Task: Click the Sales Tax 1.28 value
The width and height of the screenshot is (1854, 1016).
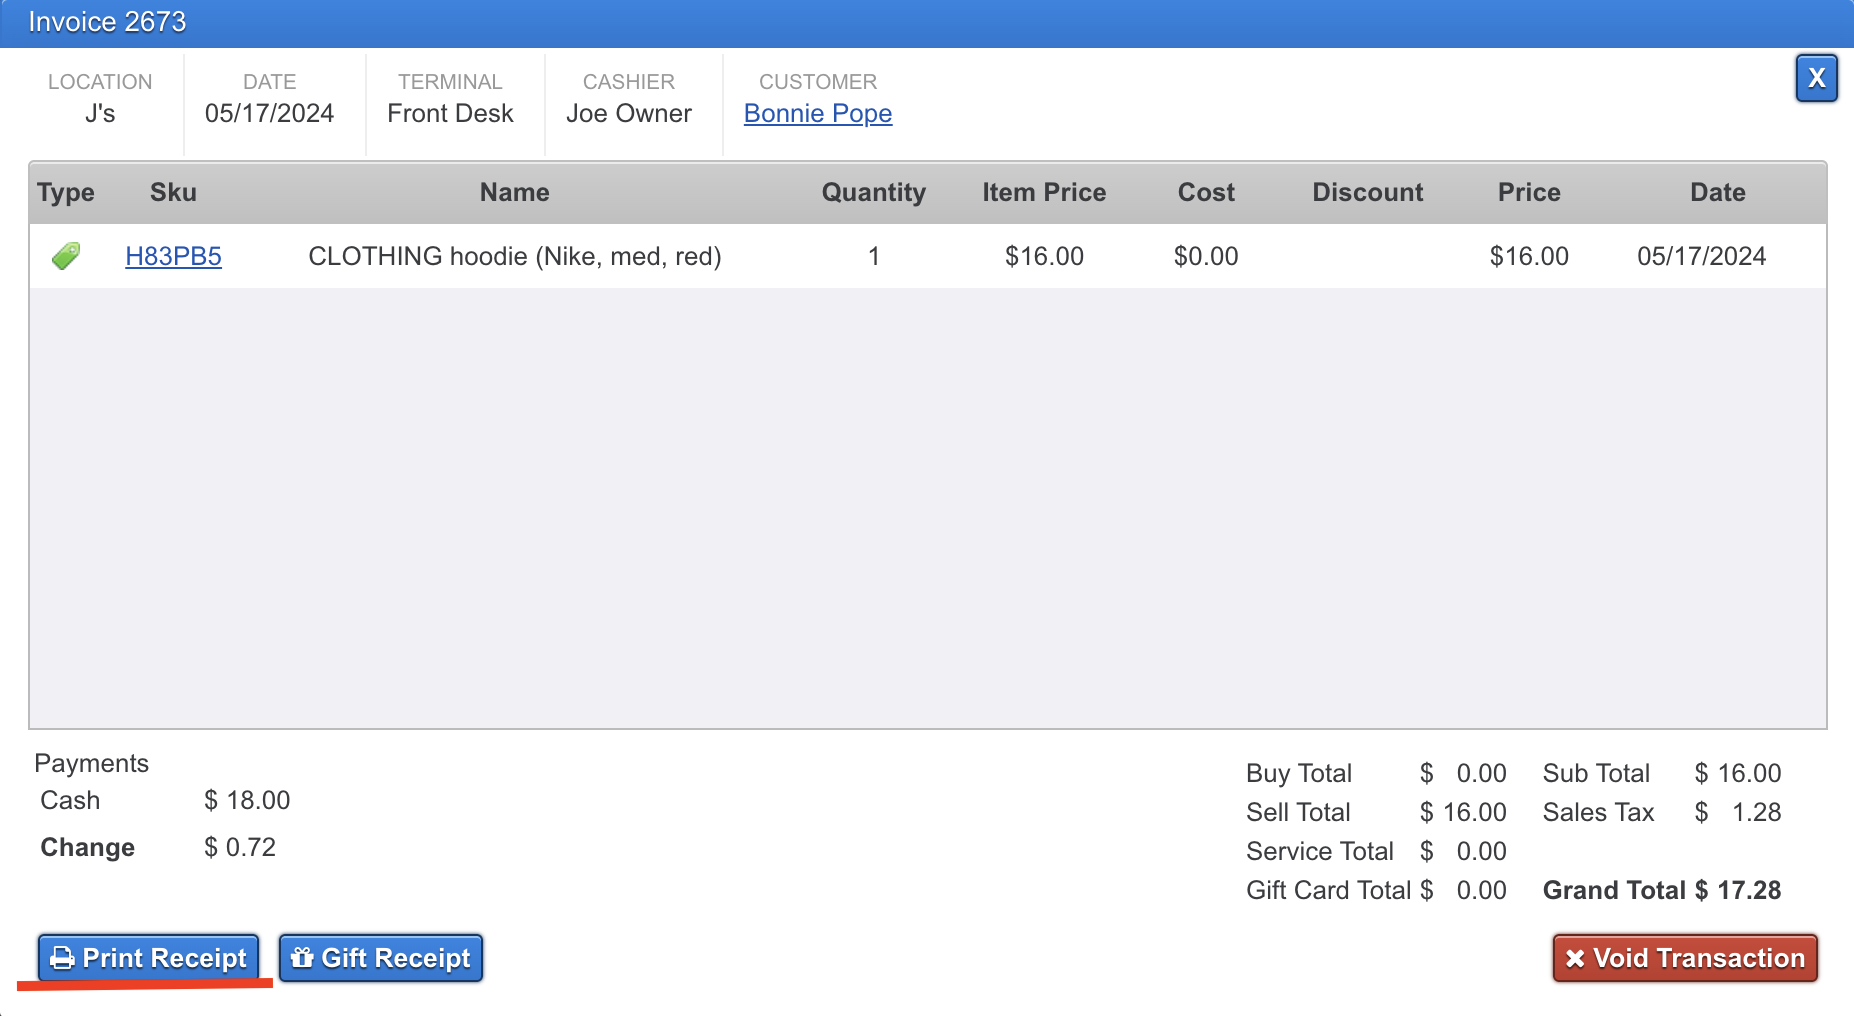Action: tap(1738, 812)
